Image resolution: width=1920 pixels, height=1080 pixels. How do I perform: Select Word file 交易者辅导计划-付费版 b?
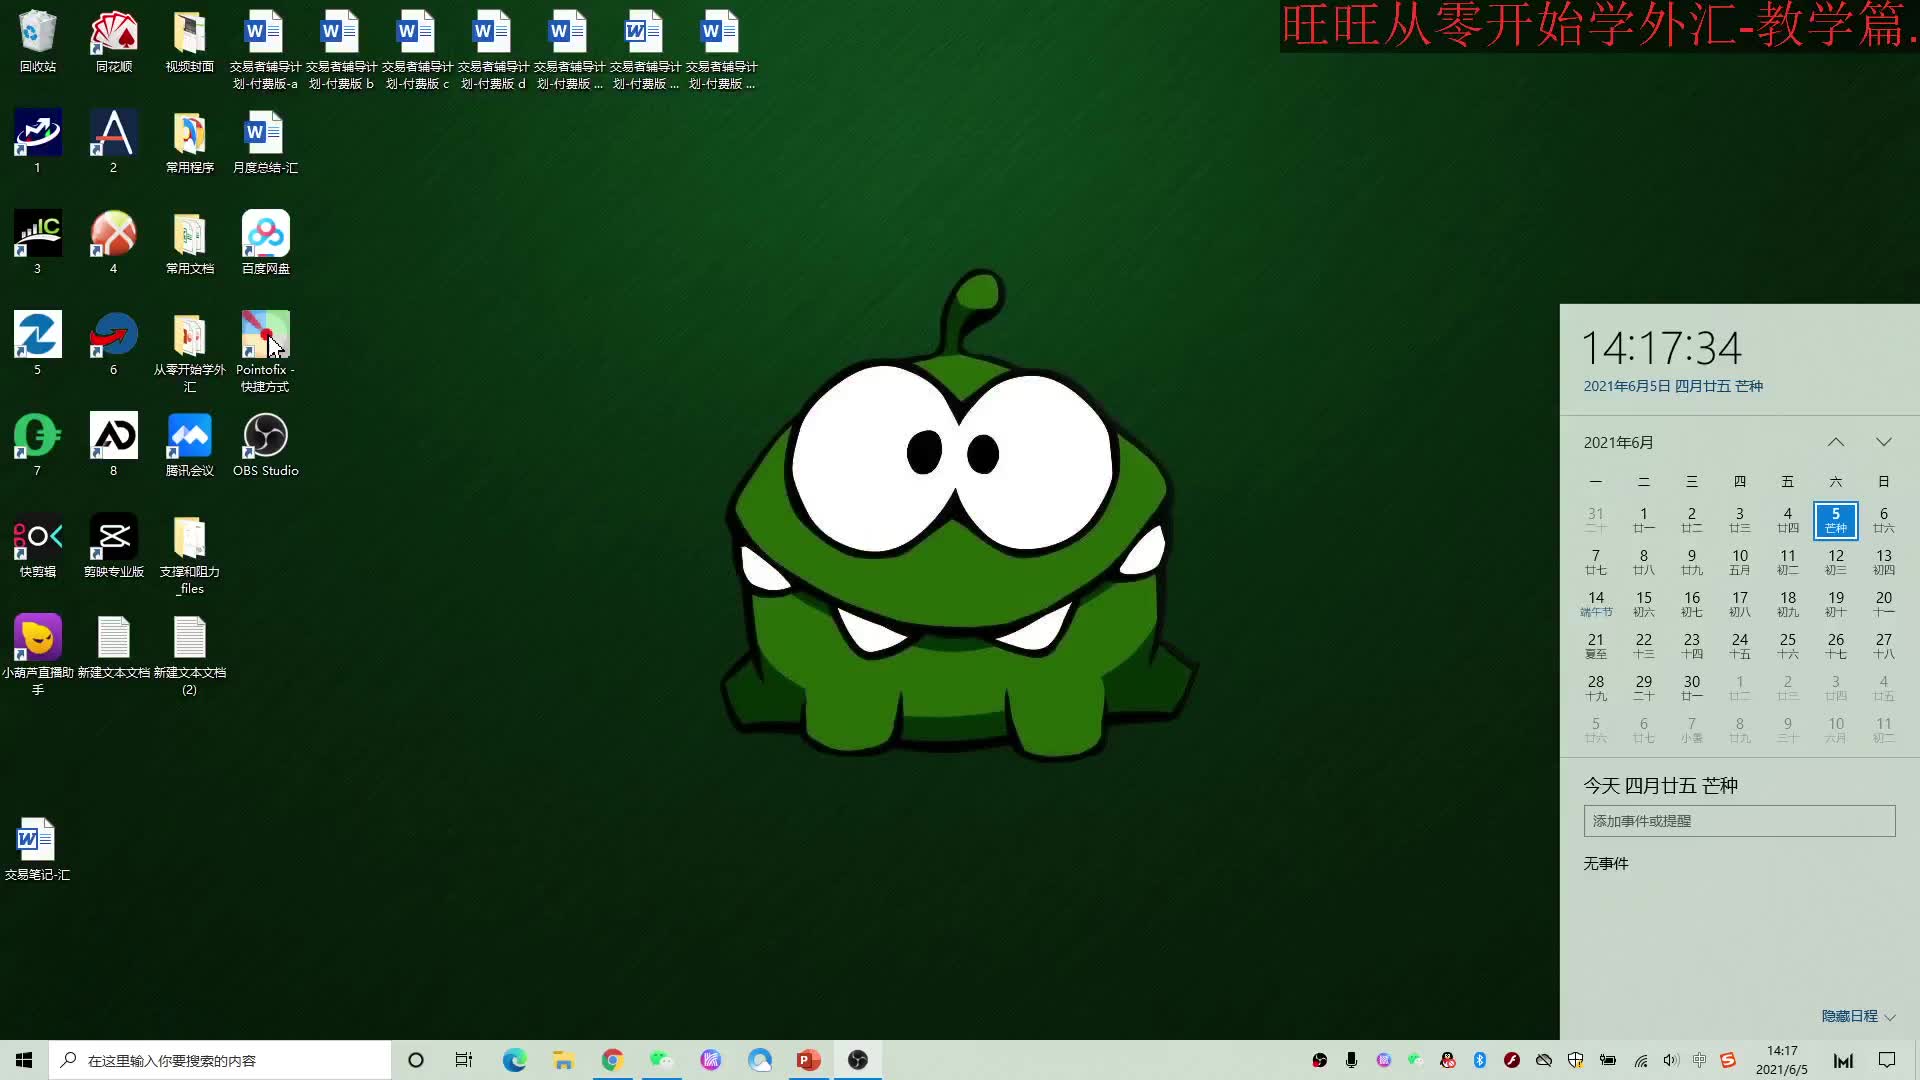click(x=341, y=50)
